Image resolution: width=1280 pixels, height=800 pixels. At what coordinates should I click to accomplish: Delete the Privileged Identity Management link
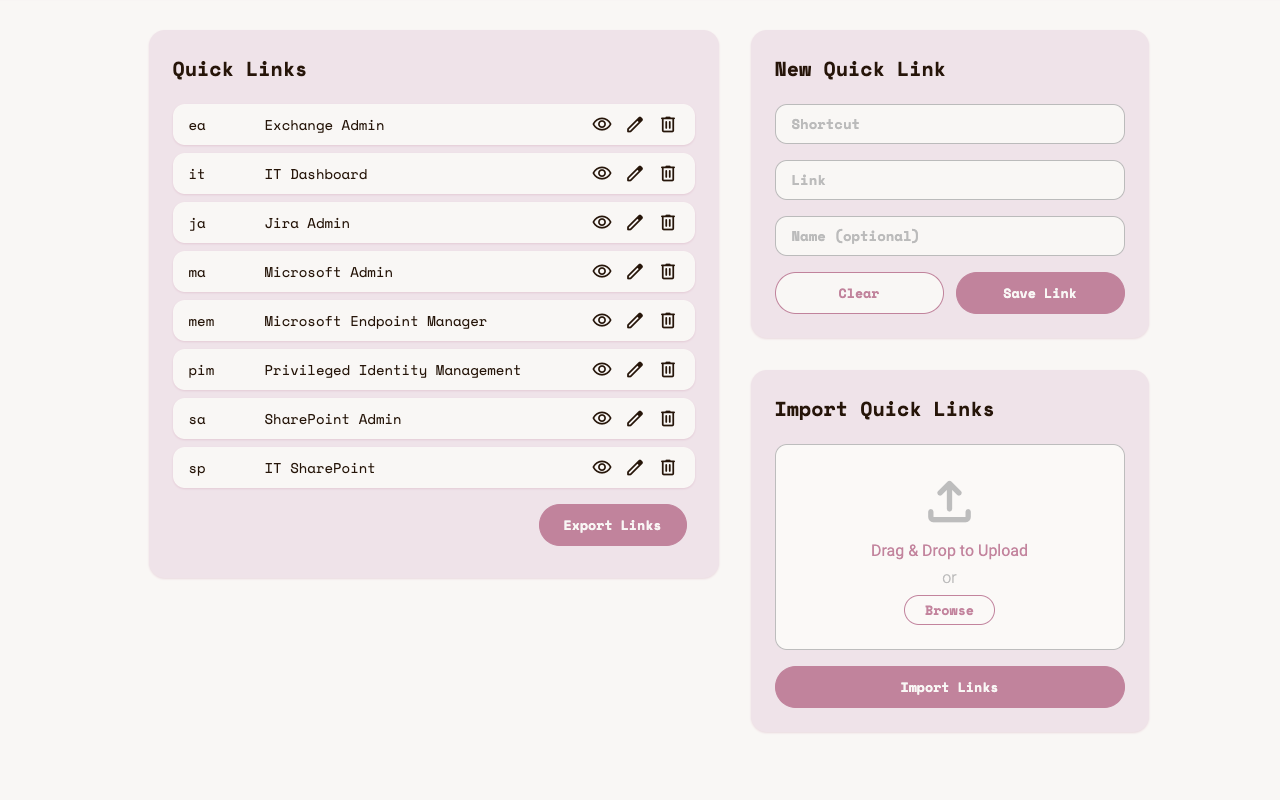click(x=668, y=370)
